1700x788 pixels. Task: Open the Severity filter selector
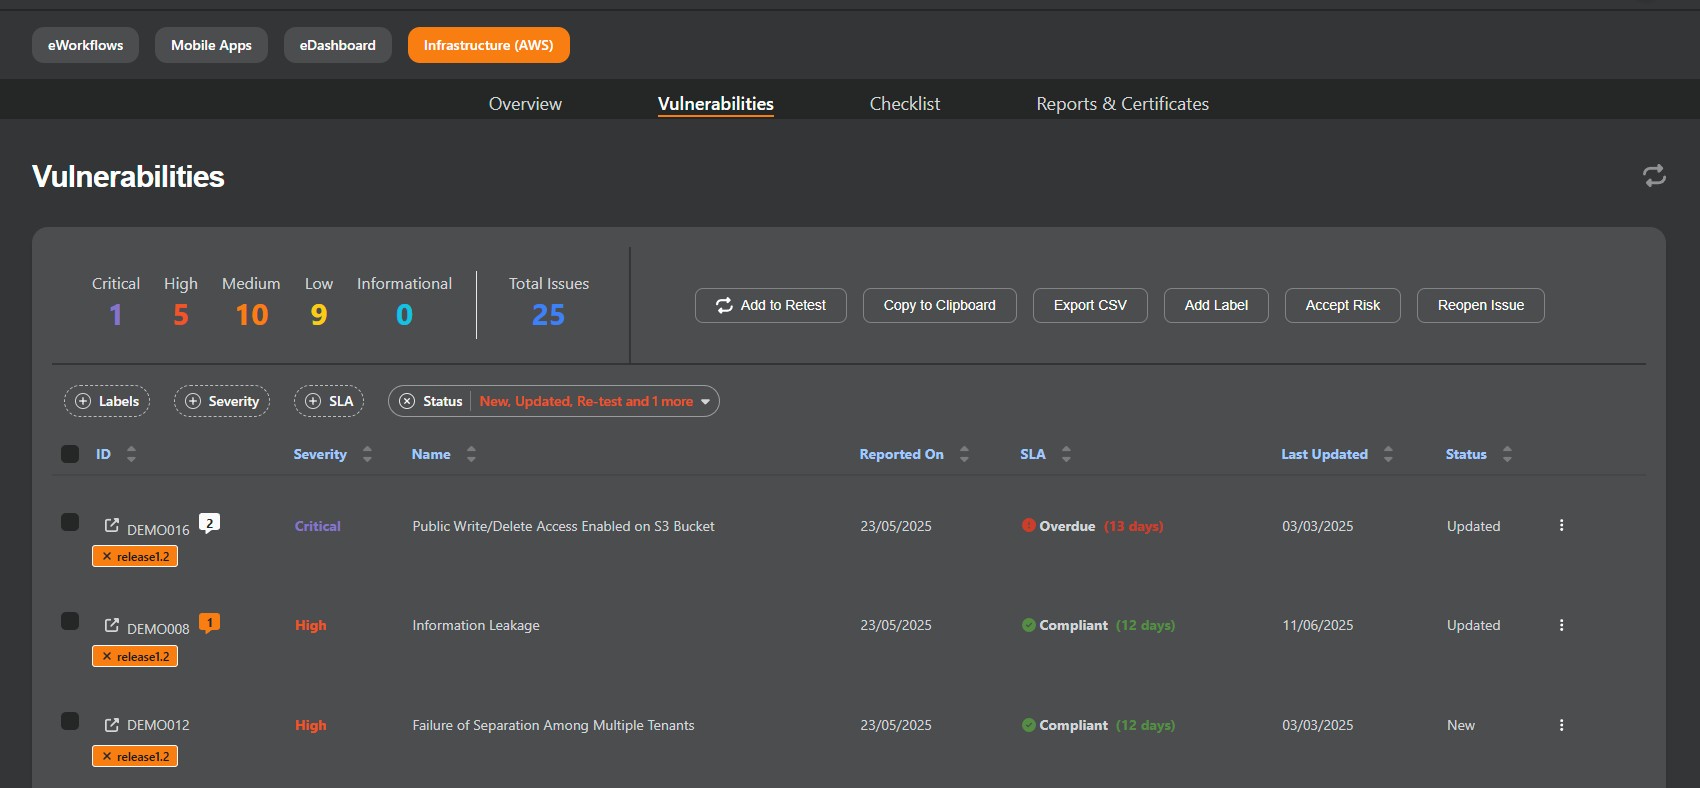coord(222,401)
